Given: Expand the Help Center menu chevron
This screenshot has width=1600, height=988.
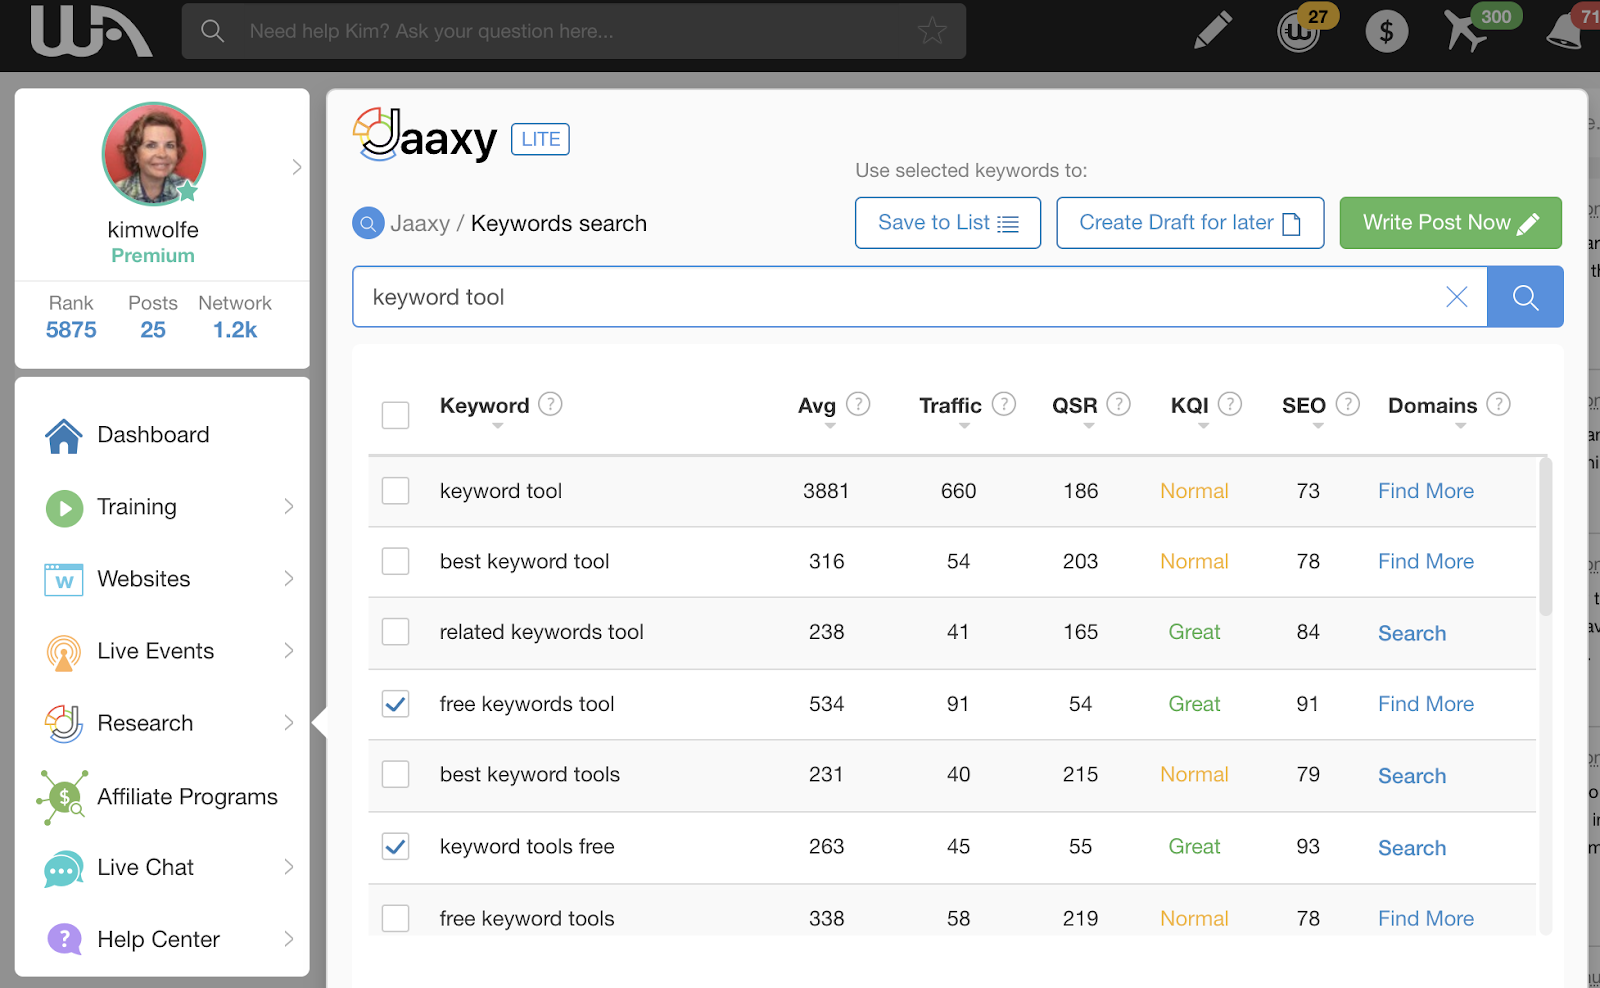Looking at the screenshot, I should pos(289,939).
